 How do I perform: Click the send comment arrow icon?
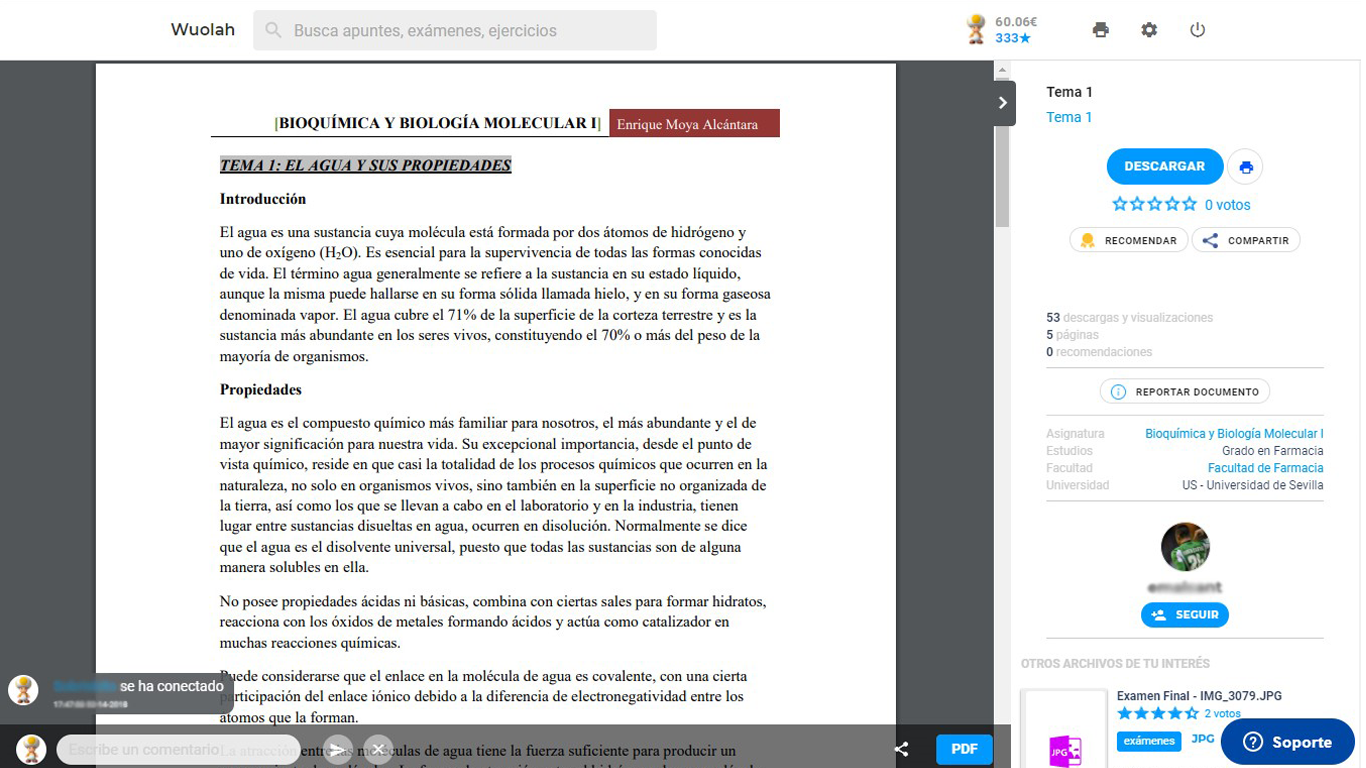(340, 749)
